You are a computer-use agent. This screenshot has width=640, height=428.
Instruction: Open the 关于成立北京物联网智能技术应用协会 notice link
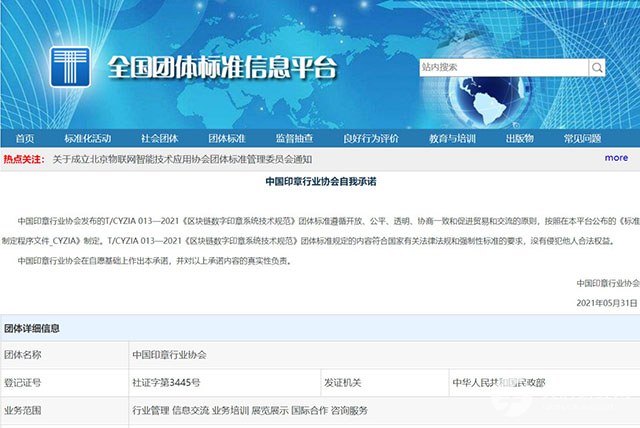(182, 159)
